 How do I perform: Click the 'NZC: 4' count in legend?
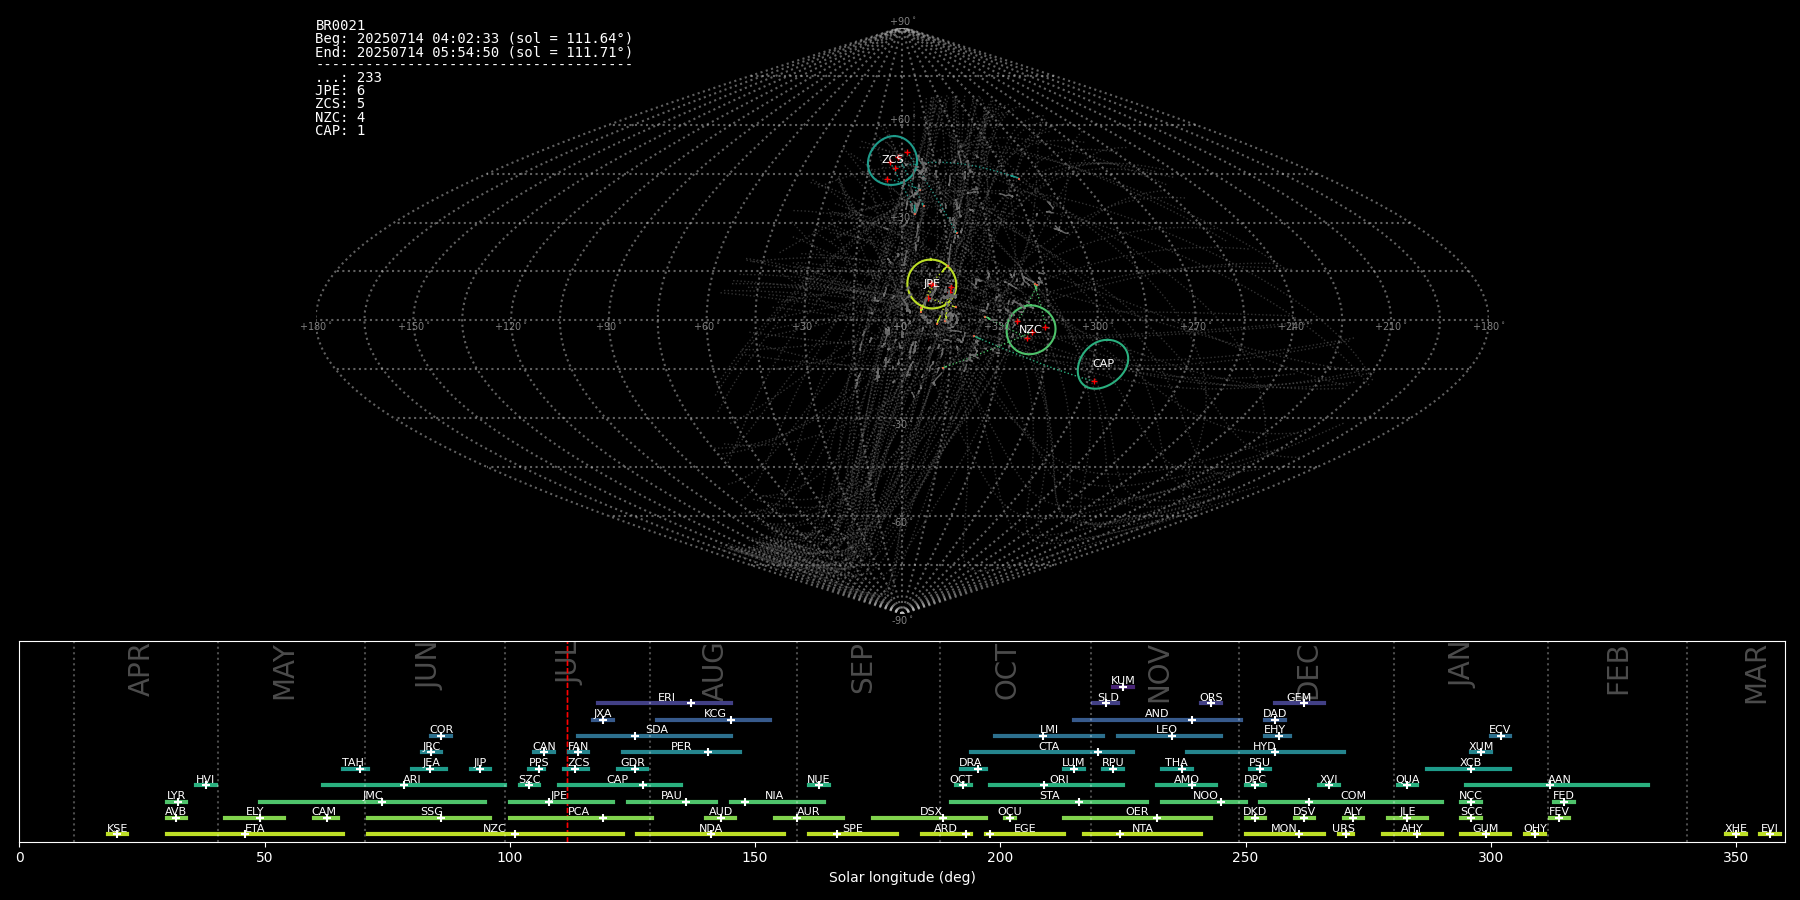point(340,117)
